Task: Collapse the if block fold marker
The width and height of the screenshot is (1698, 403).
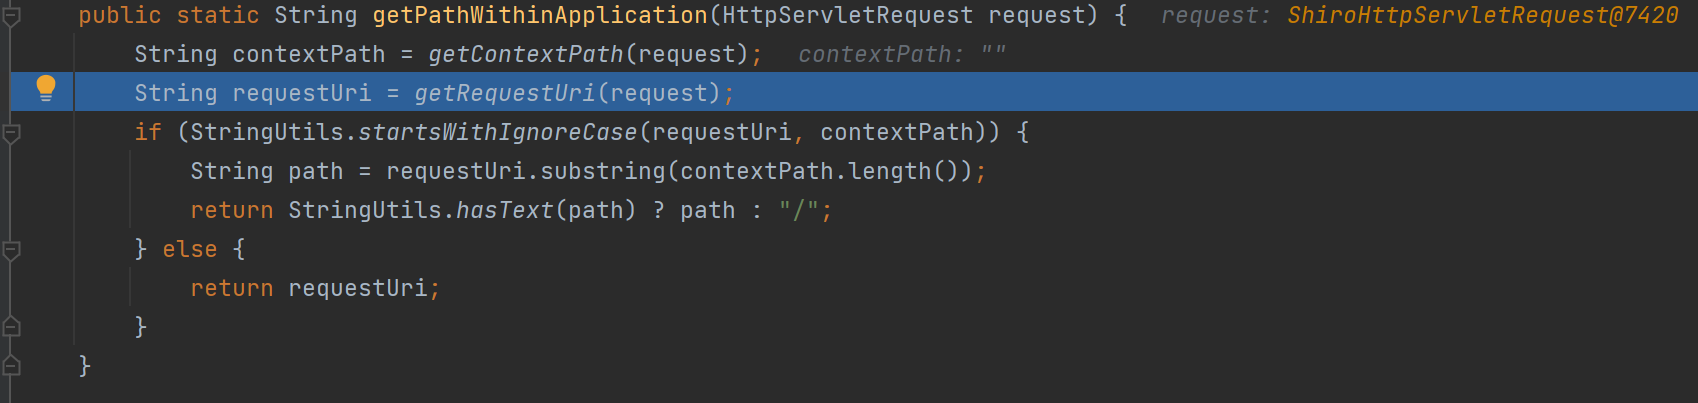Action: [11, 132]
